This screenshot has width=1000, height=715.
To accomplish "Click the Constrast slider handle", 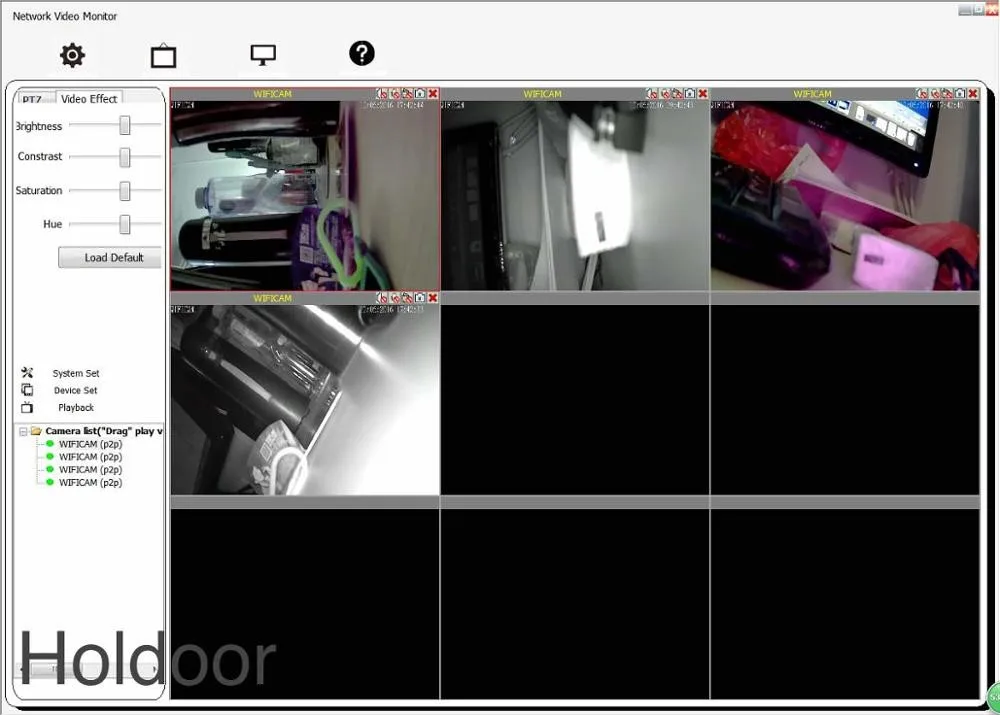I will (x=125, y=157).
